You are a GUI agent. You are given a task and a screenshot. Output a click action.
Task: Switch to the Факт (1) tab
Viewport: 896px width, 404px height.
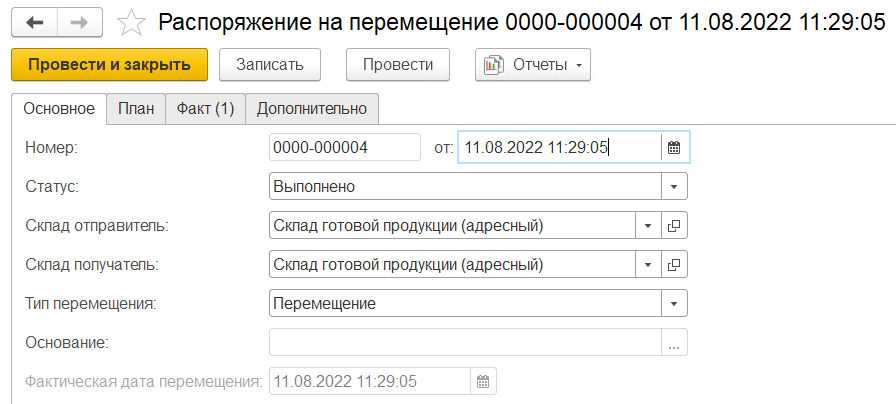point(205,109)
